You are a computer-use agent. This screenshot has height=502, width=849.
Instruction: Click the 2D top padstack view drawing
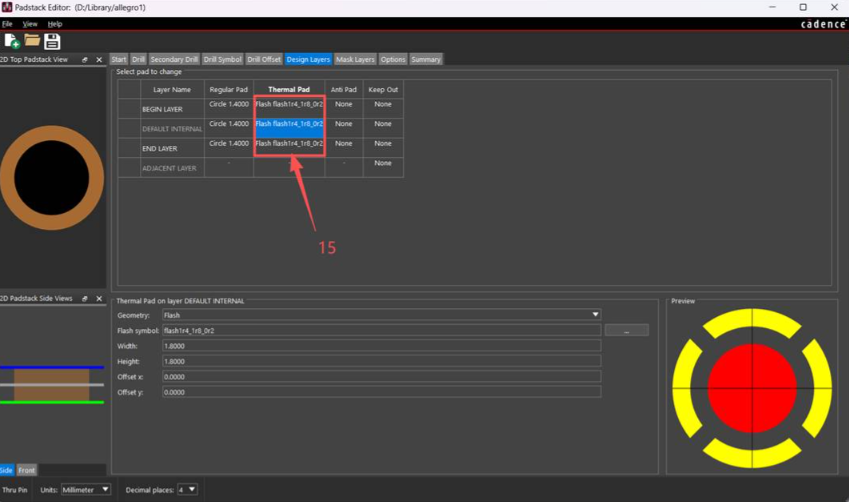[51, 178]
